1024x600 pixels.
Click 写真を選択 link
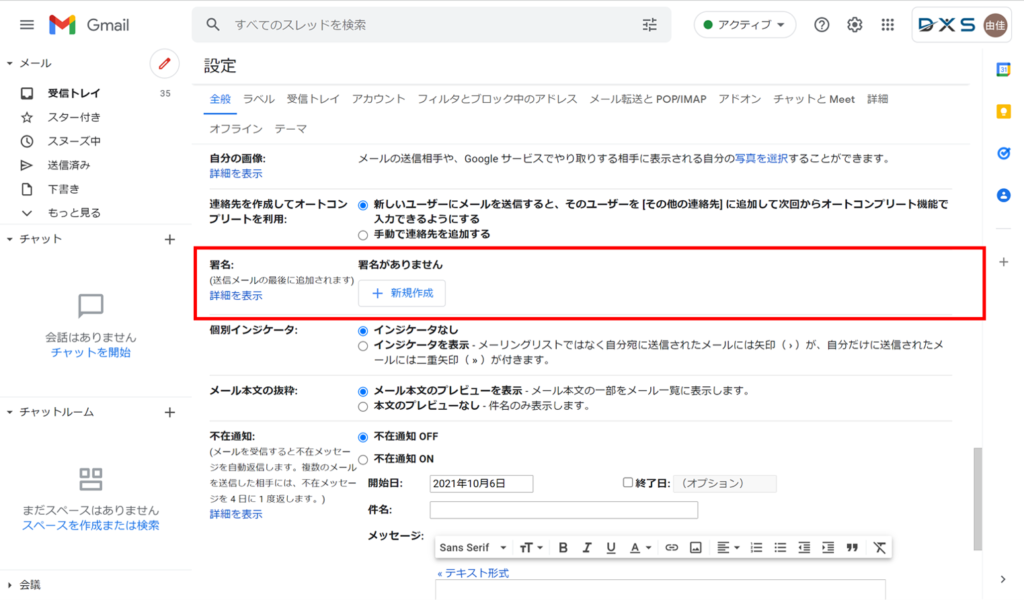[x=761, y=159]
